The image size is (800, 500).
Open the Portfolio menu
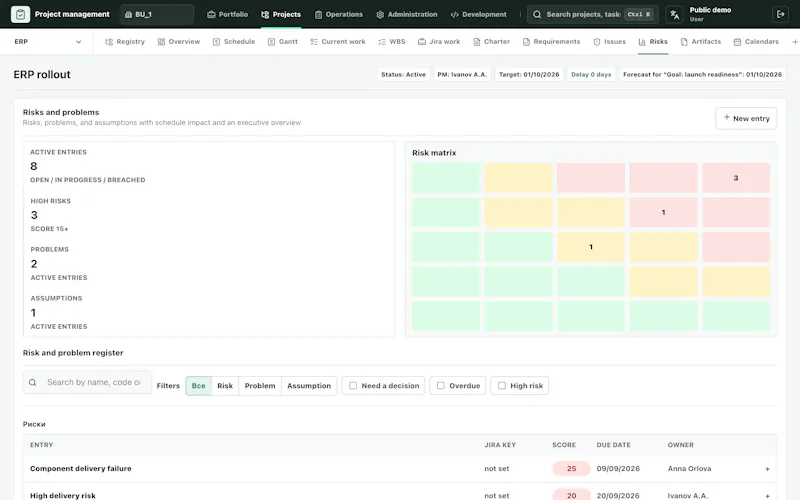coord(228,14)
